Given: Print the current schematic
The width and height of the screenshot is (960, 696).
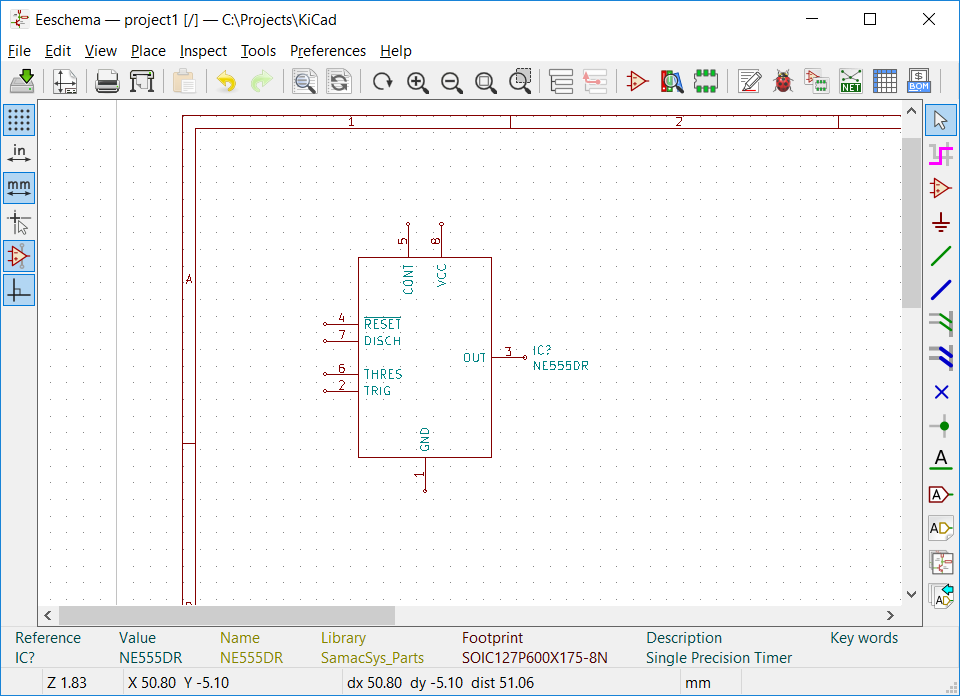Looking at the screenshot, I should (x=107, y=81).
